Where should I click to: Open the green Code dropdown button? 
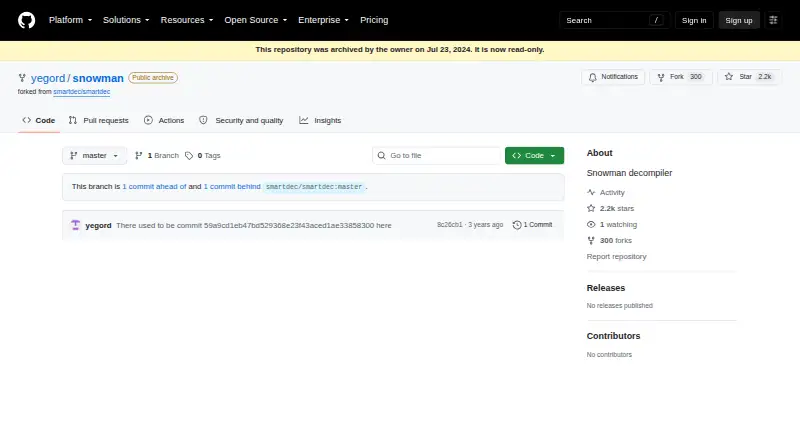tap(534, 156)
